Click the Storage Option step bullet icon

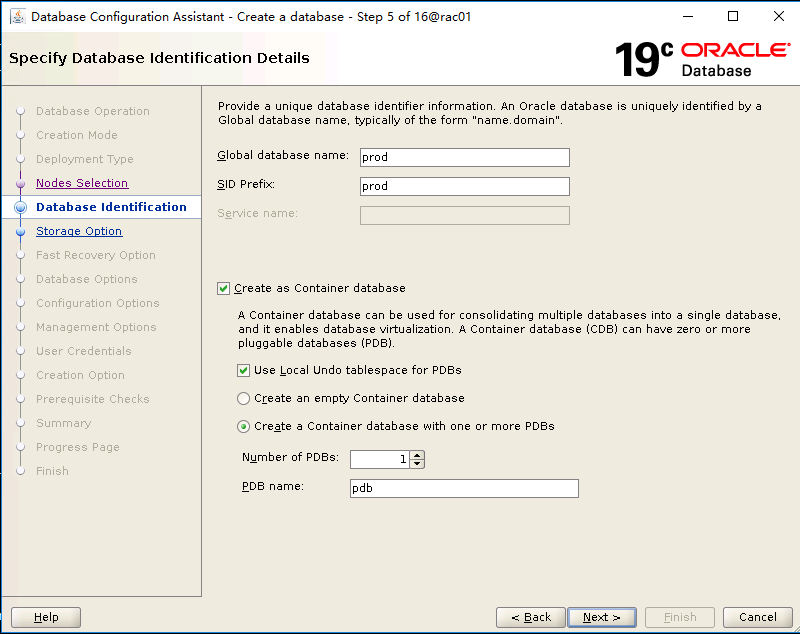point(20,232)
